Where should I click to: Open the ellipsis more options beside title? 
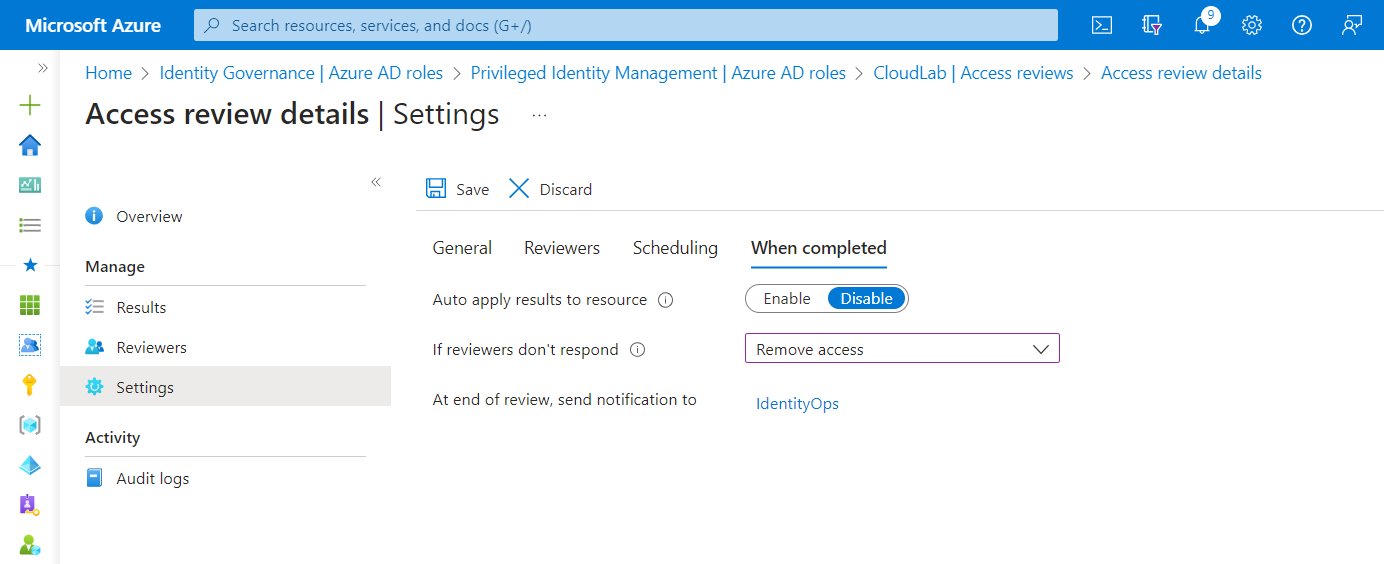pos(540,115)
